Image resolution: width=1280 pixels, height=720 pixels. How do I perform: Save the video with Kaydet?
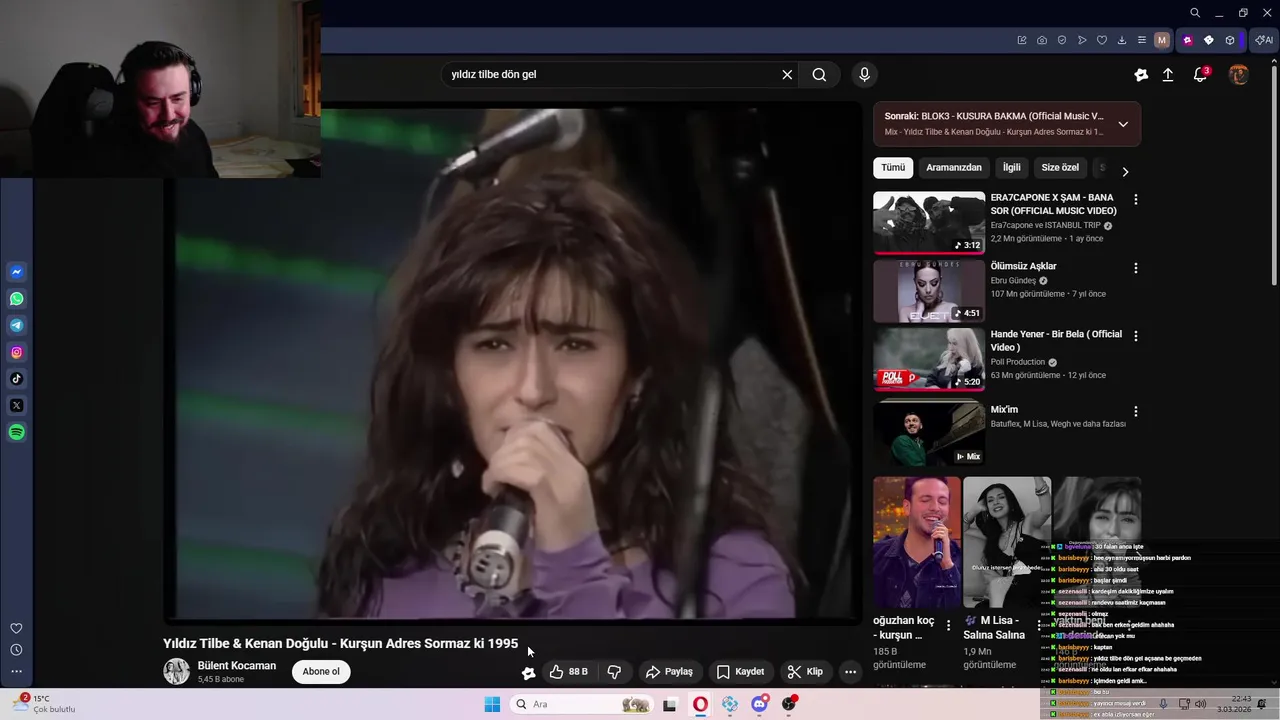[x=740, y=672]
